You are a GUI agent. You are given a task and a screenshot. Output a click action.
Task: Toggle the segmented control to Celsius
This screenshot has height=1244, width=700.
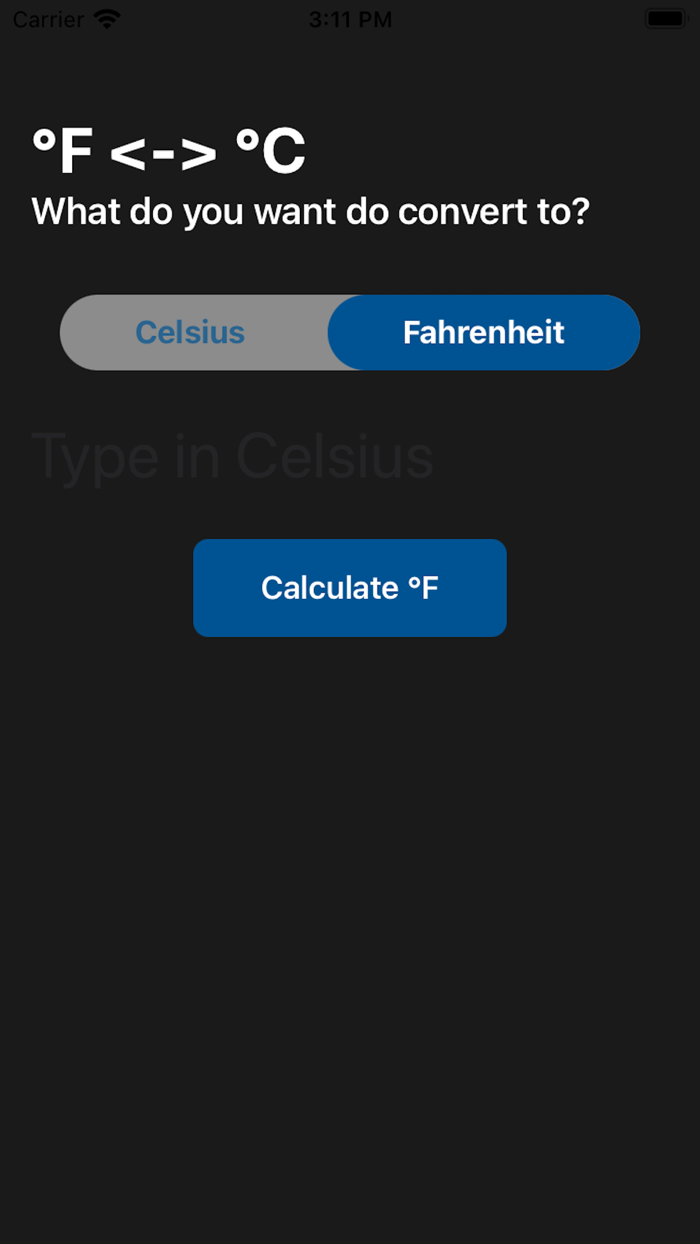coord(190,332)
